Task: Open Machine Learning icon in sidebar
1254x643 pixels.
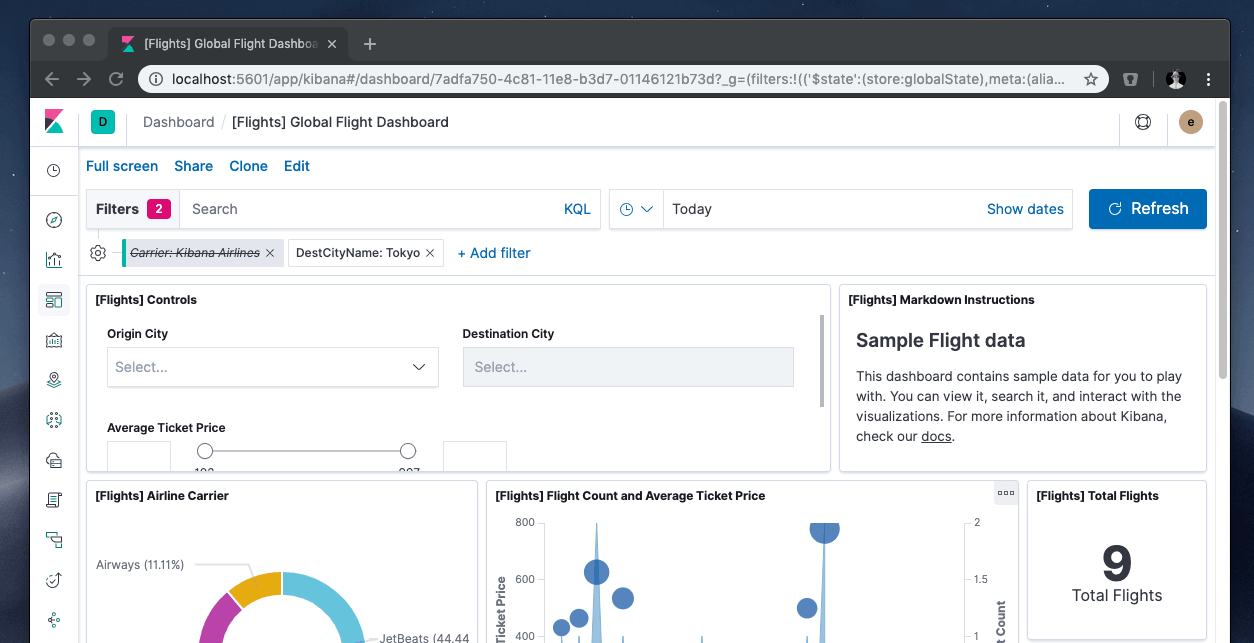Action: (x=54, y=420)
